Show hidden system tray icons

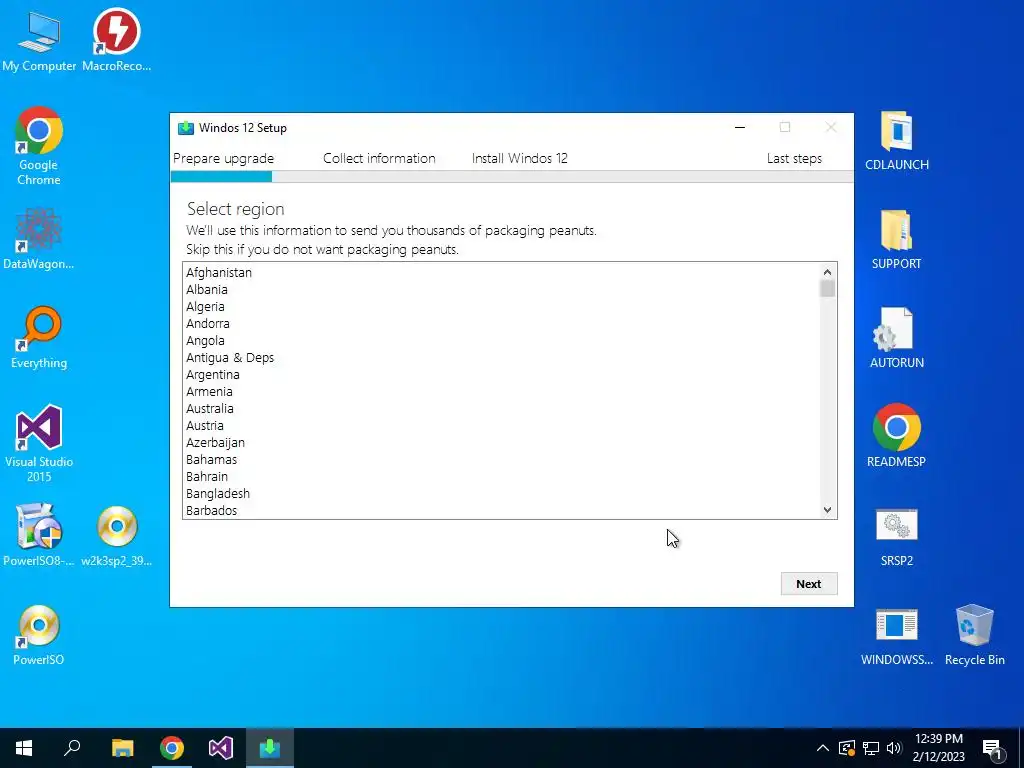click(823, 748)
